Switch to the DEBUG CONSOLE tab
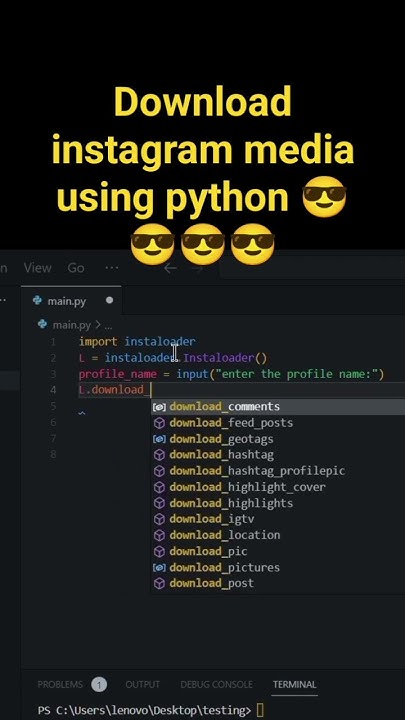The image size is (405, 720). [x=216, y=684]
